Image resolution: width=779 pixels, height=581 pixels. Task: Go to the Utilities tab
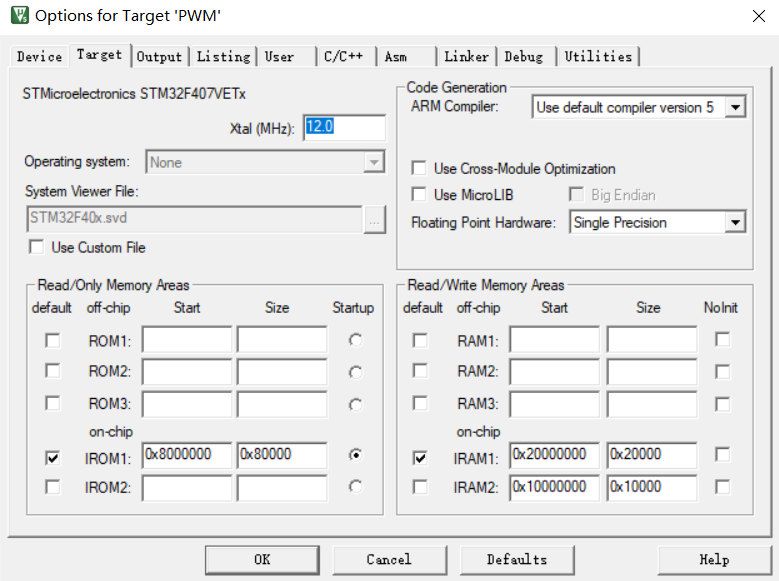click(x=598, y=57)
